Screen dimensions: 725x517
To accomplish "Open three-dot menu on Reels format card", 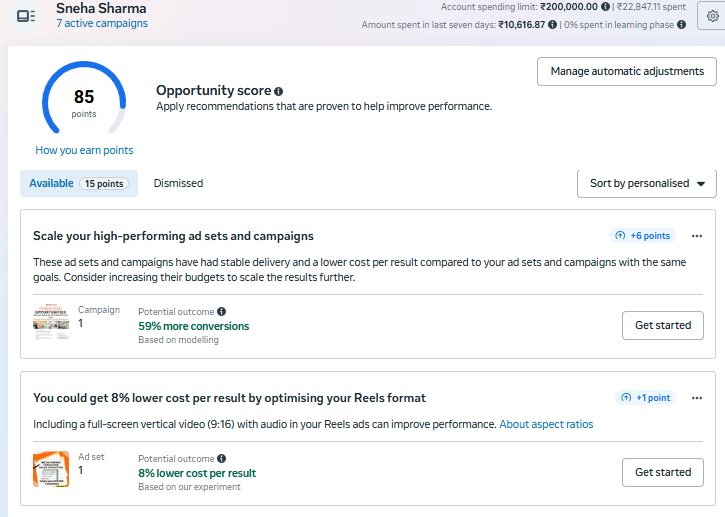I will [x=697, y=397].
